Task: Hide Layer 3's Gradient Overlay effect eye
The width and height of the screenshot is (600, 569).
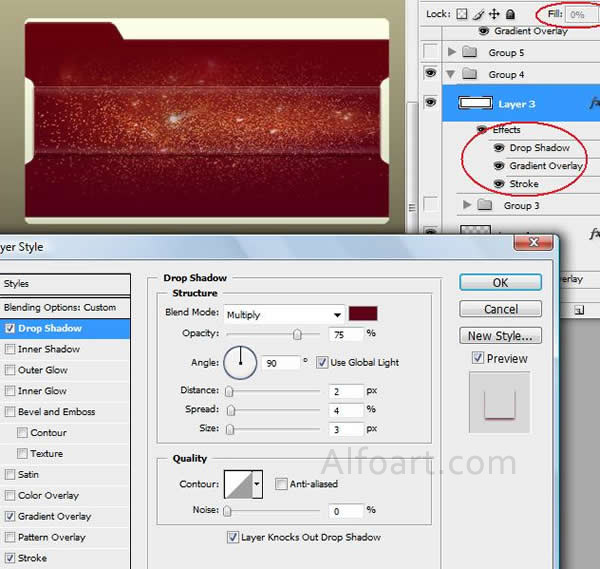Action: tap(499, 166)
